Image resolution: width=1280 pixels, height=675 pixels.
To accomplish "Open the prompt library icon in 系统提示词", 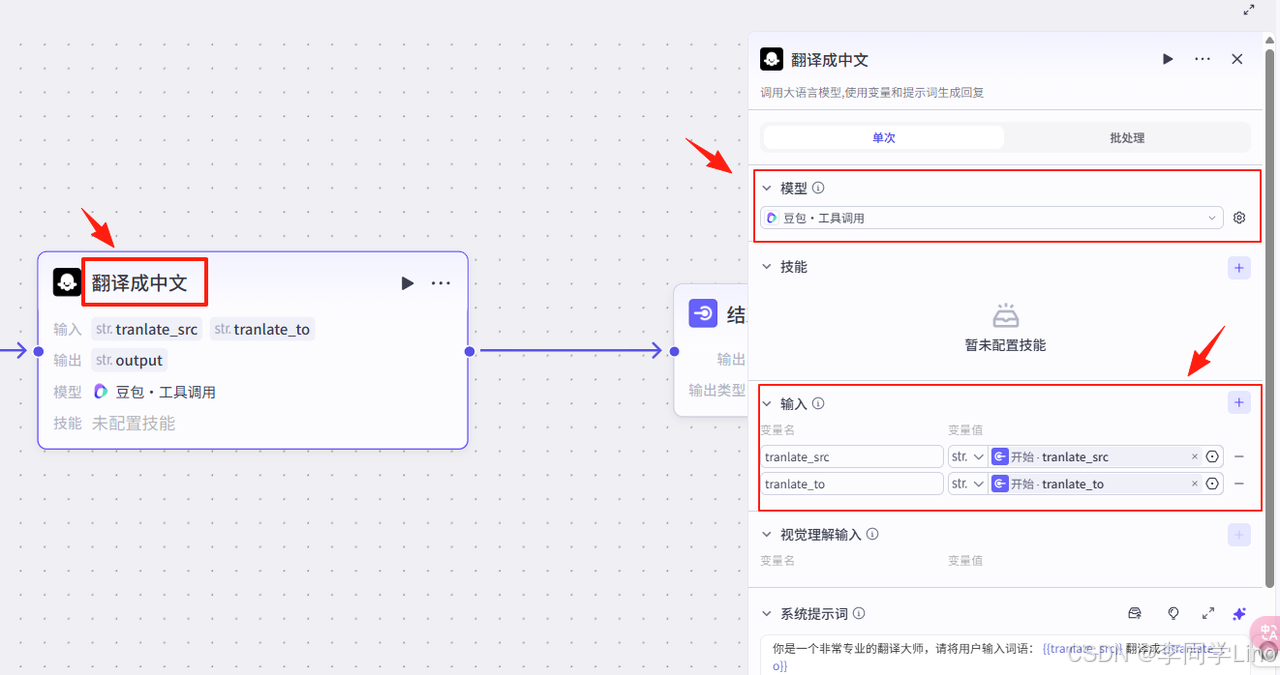I will pos(1135,613).
